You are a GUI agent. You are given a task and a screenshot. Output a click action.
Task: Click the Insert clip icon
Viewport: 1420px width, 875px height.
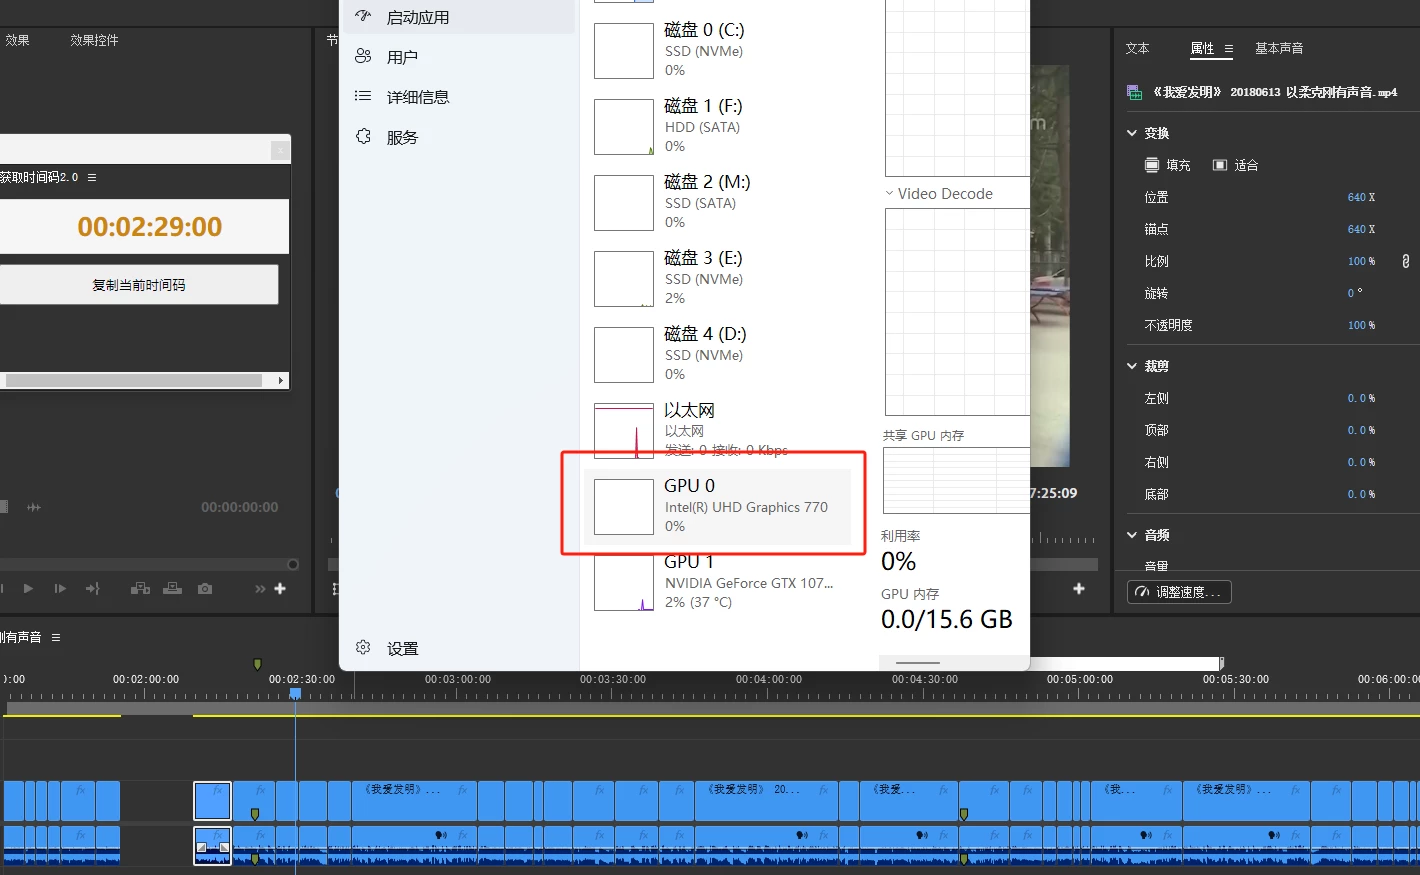(140, 589)
